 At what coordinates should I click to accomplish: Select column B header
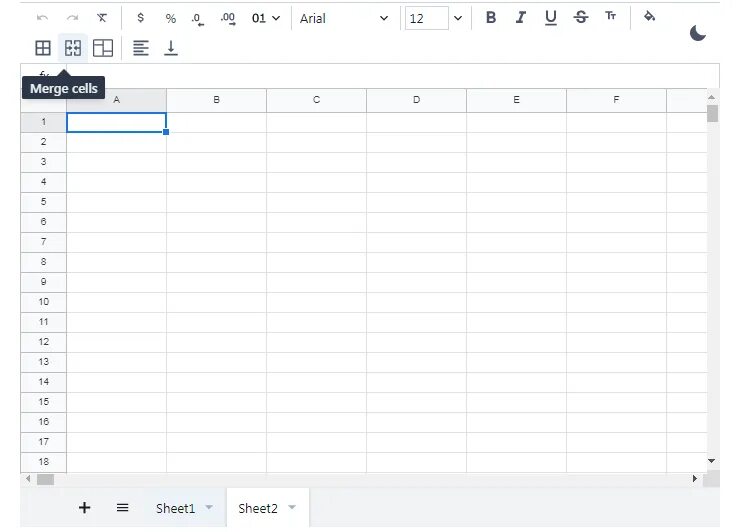click(216, 100)
